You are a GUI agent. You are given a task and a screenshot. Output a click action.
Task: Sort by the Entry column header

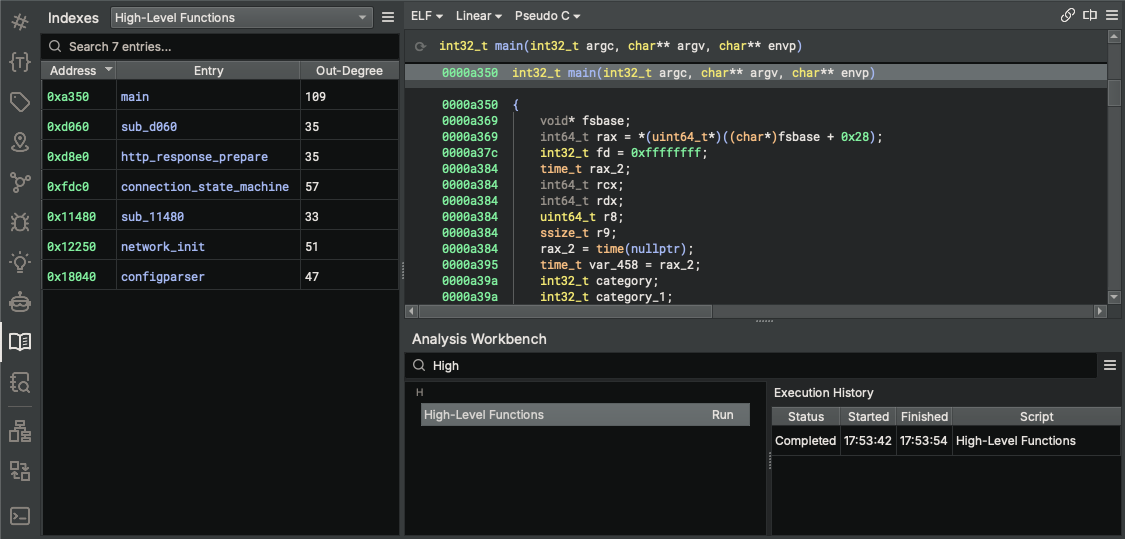coord(208,70)
